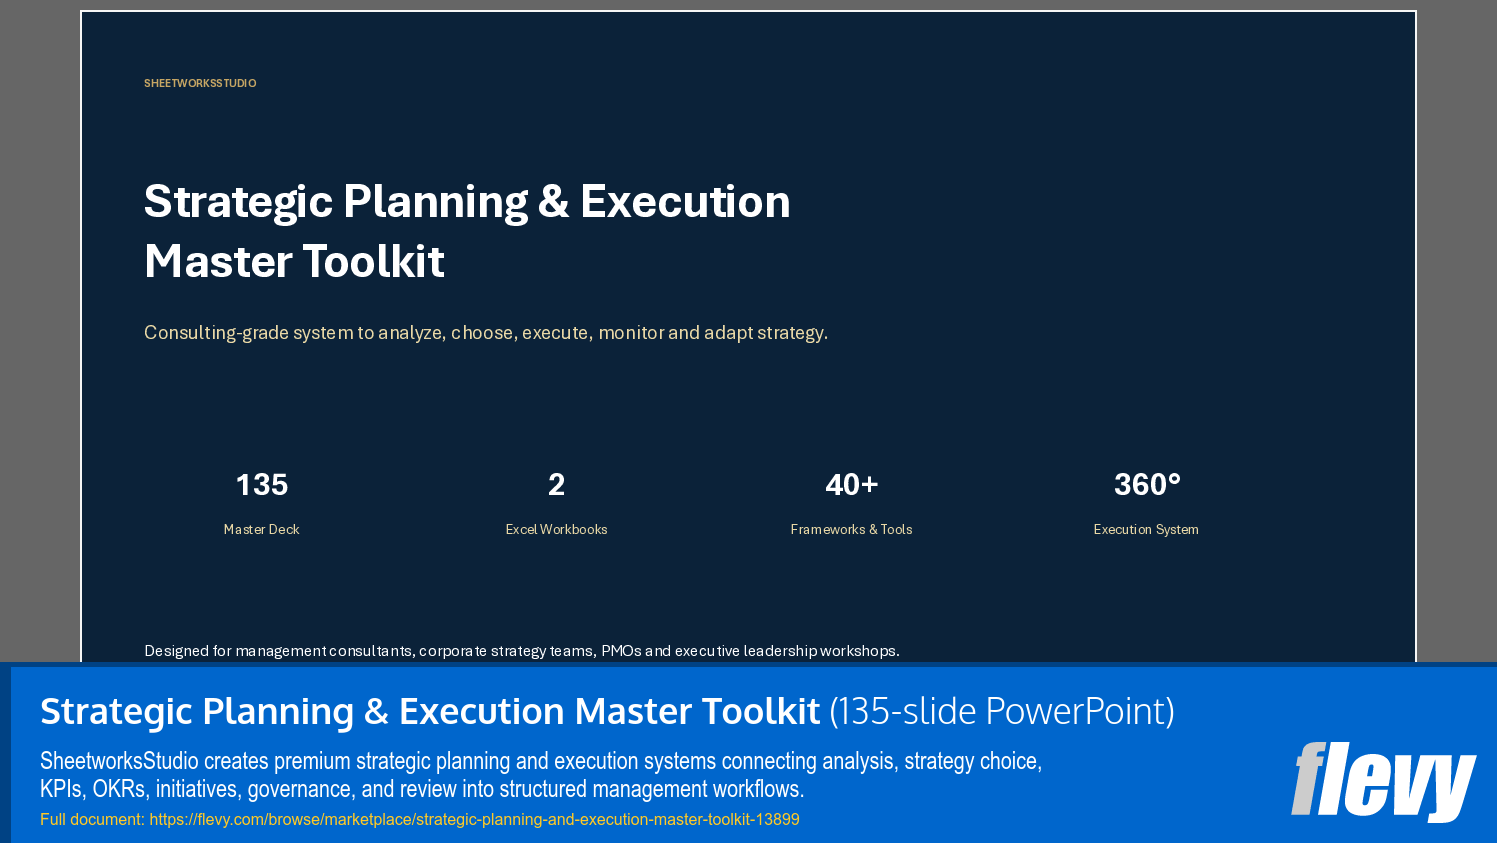
Task: Click the 'SheetworksStudio creates premium' description text
Action: (541, 775)
